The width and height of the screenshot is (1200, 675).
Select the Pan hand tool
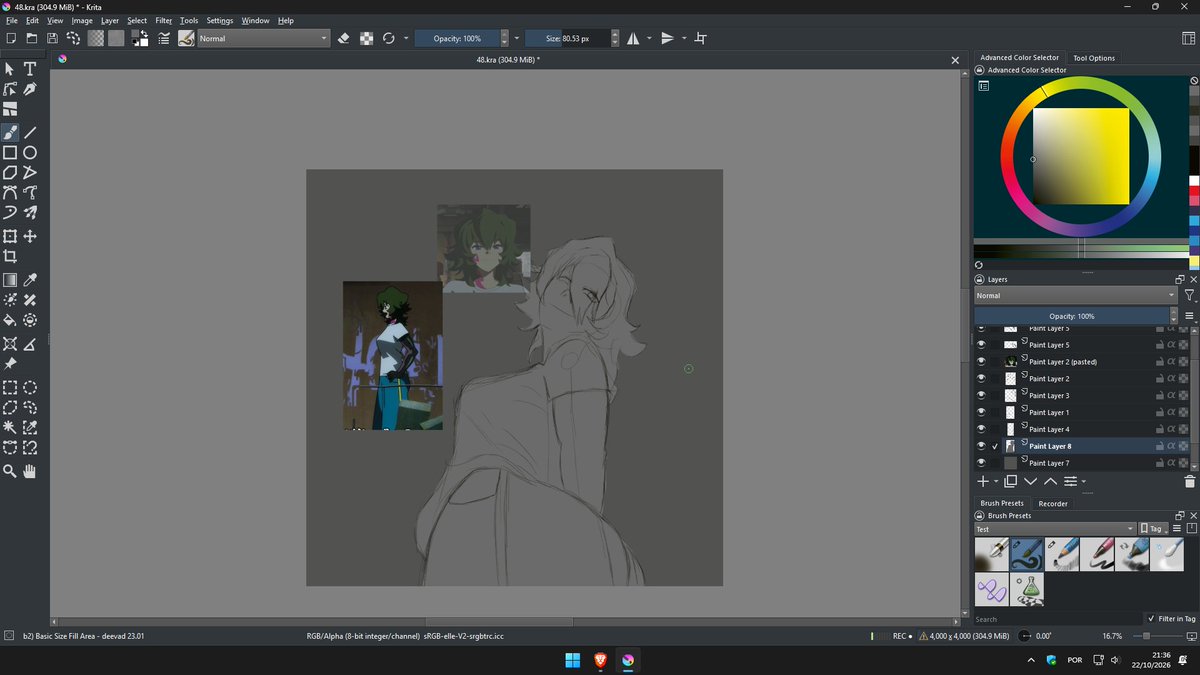coord(30,471)
